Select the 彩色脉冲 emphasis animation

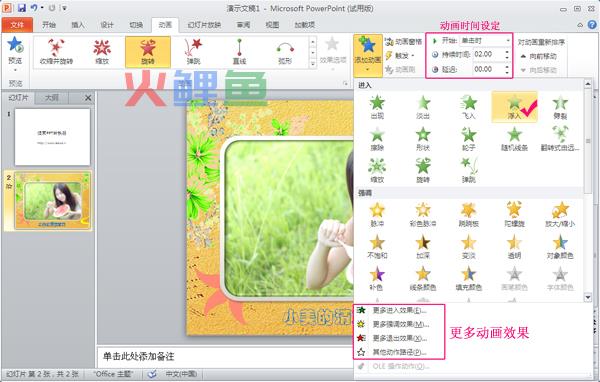pyautogui.click(x=423, y=214)
